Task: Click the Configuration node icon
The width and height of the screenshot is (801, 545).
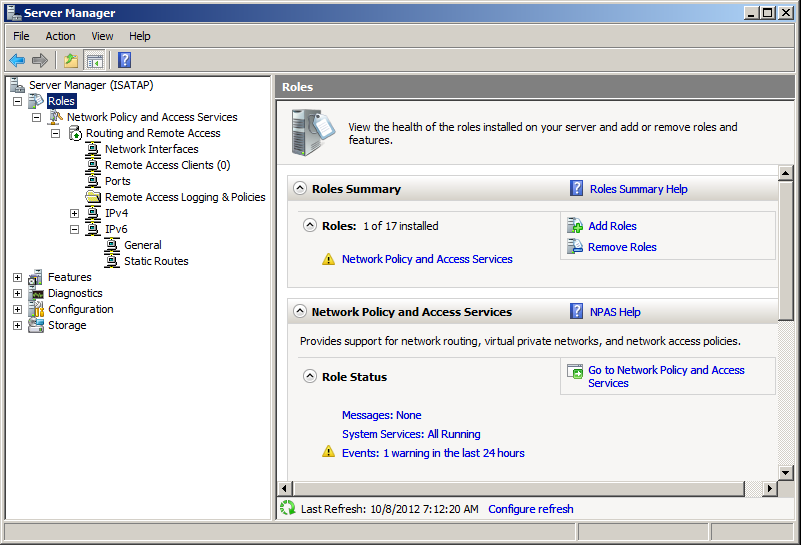Action: point(36,309)
